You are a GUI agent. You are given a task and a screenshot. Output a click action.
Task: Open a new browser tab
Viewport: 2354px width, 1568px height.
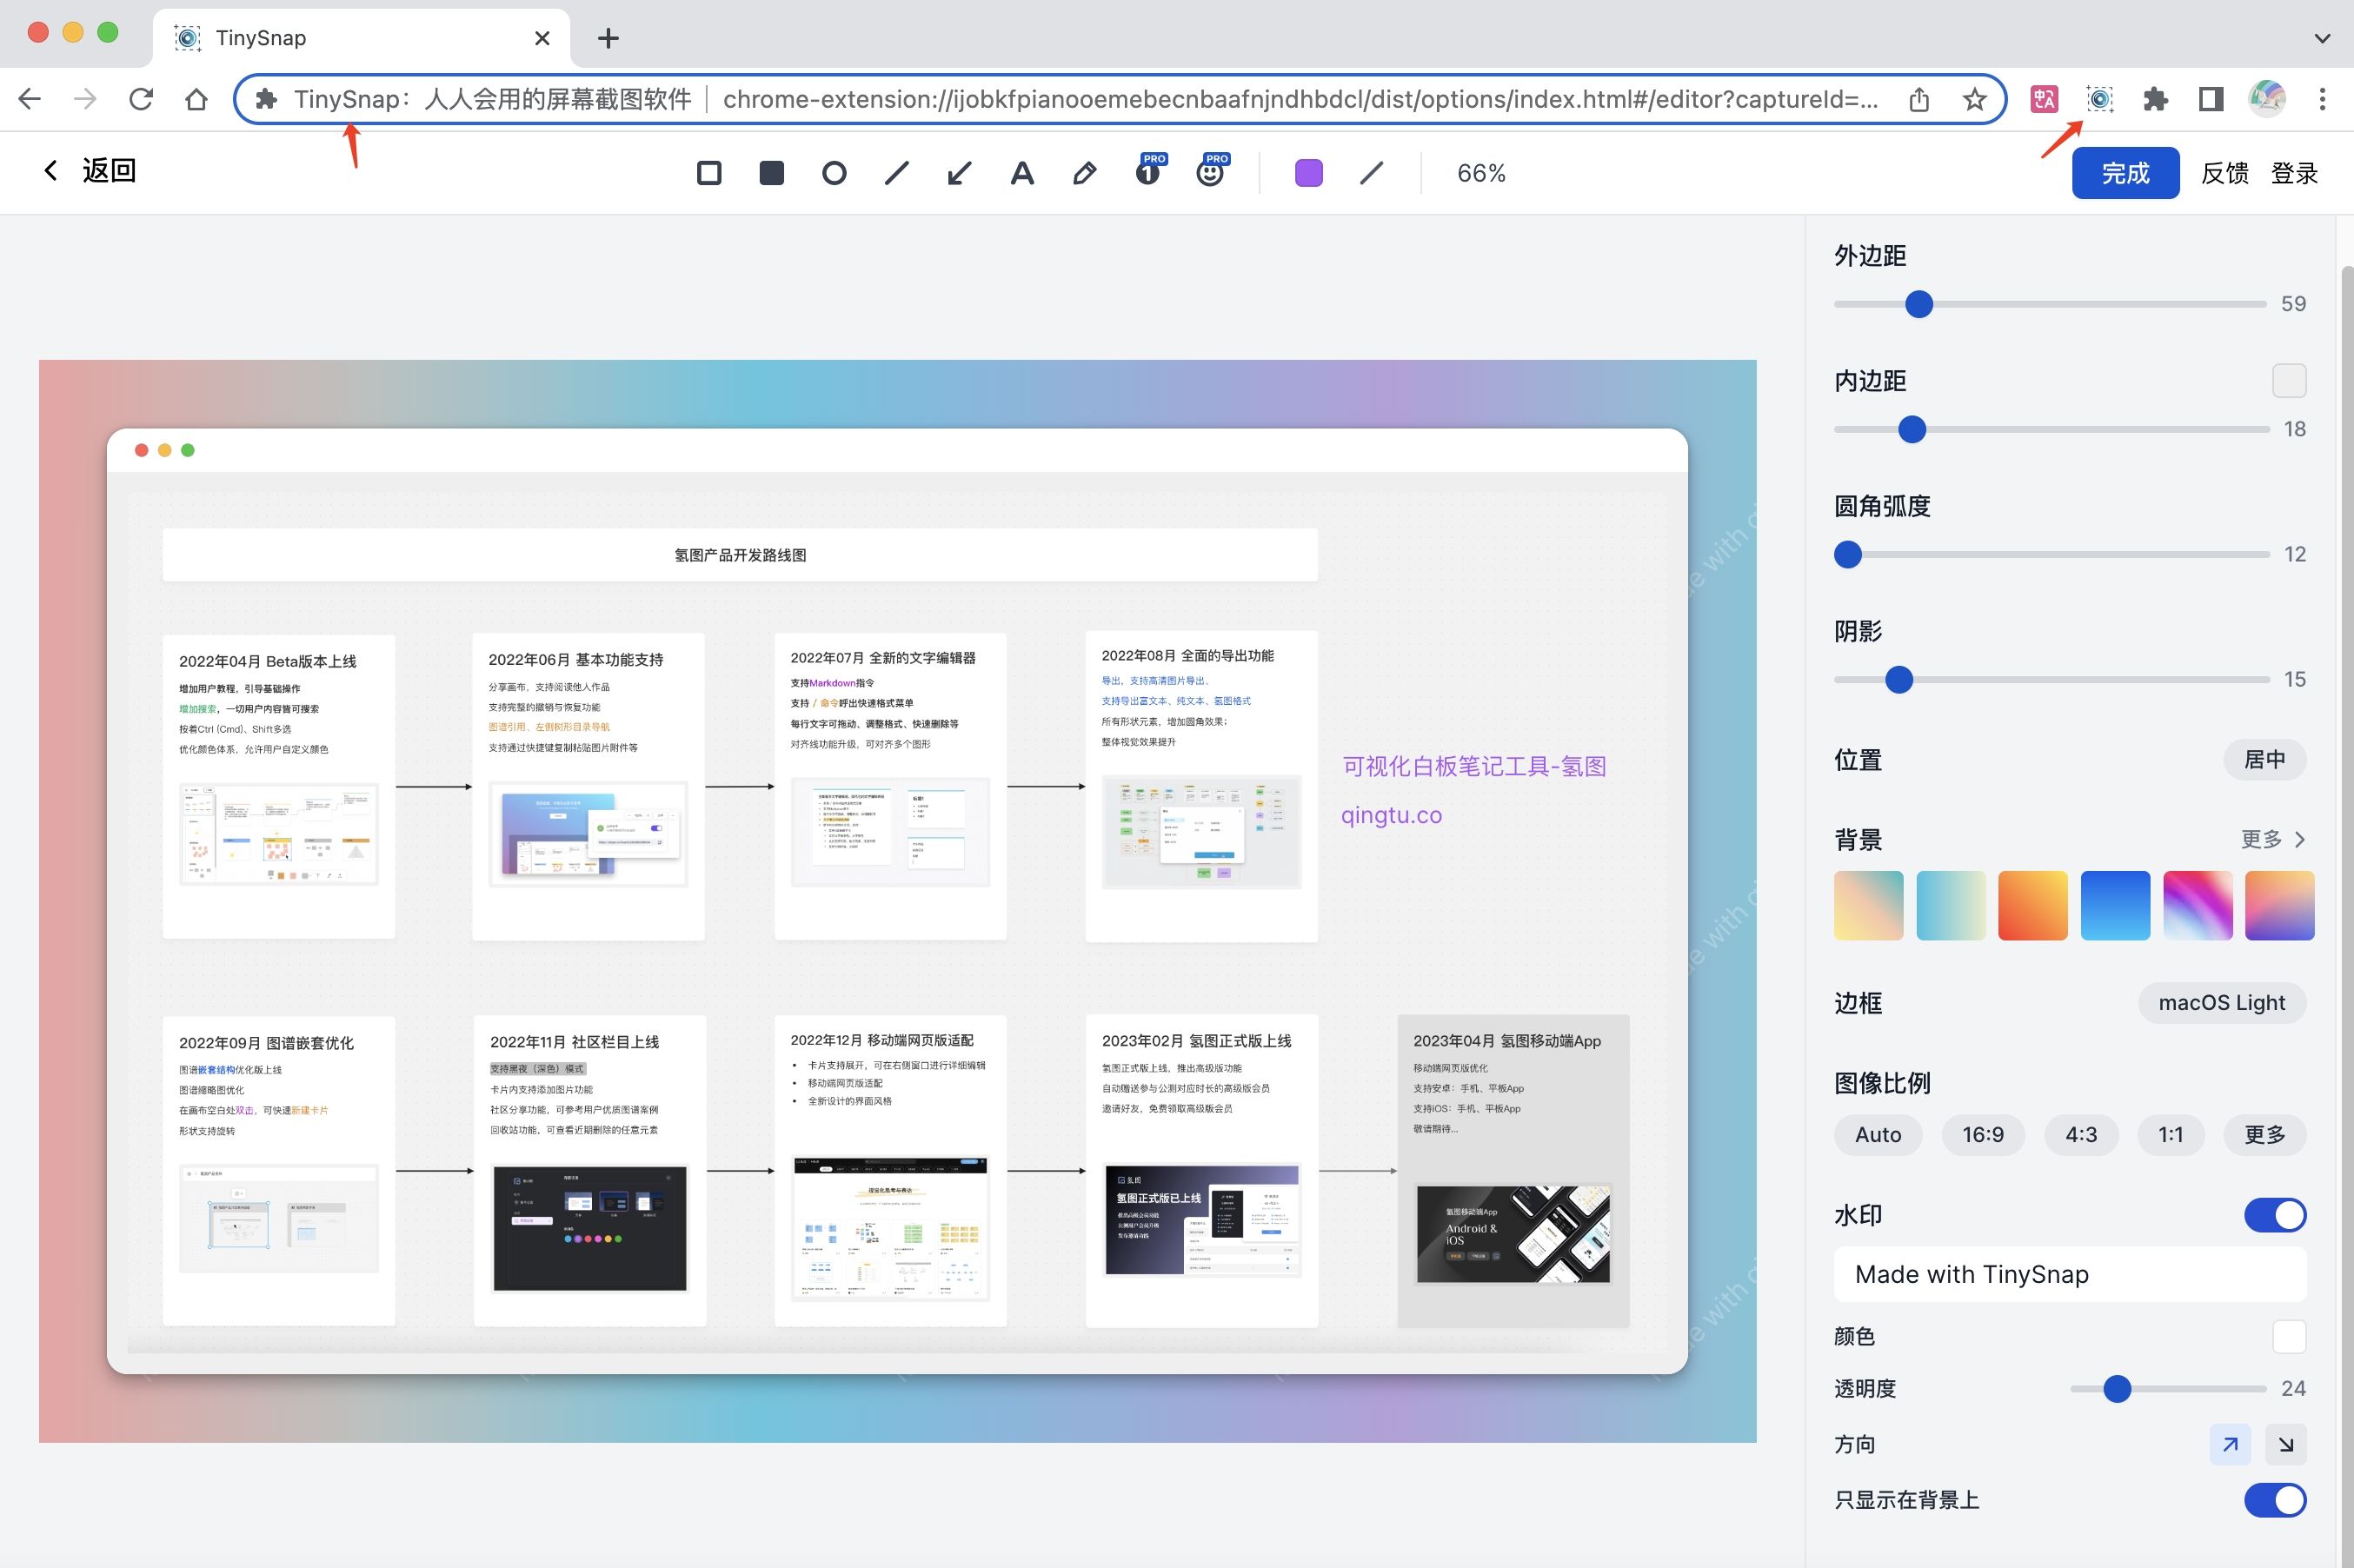(x=608, y=38)
